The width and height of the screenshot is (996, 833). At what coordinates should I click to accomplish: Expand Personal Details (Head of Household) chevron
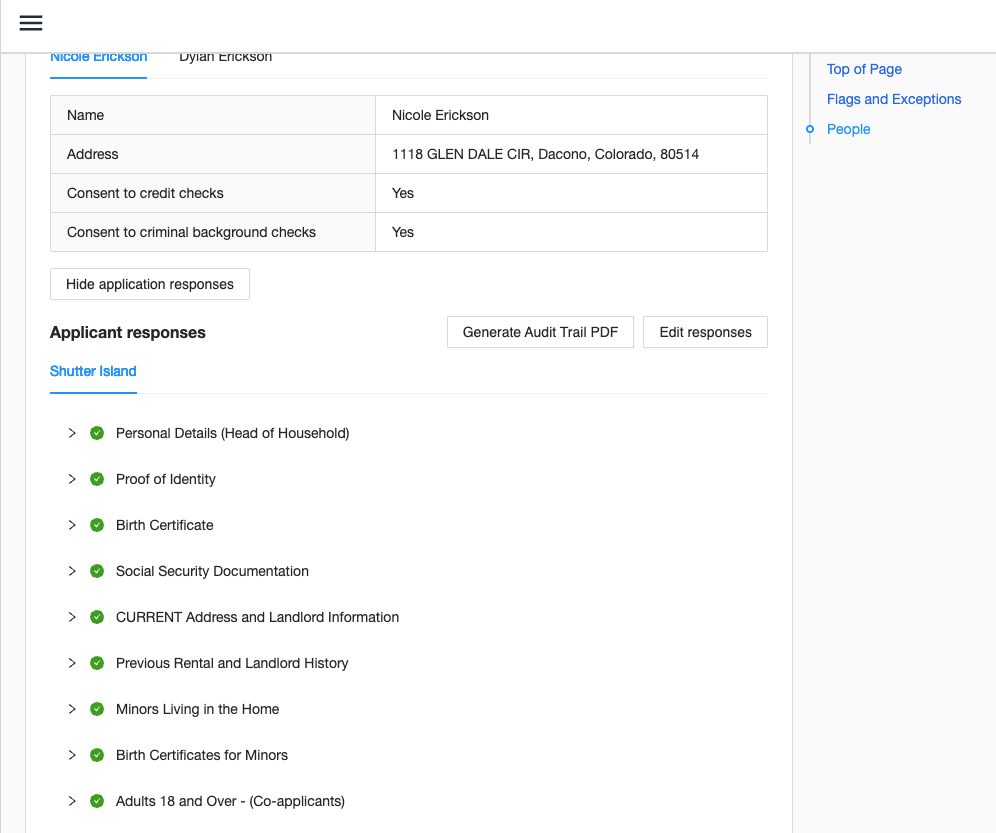tap(72, 433)
